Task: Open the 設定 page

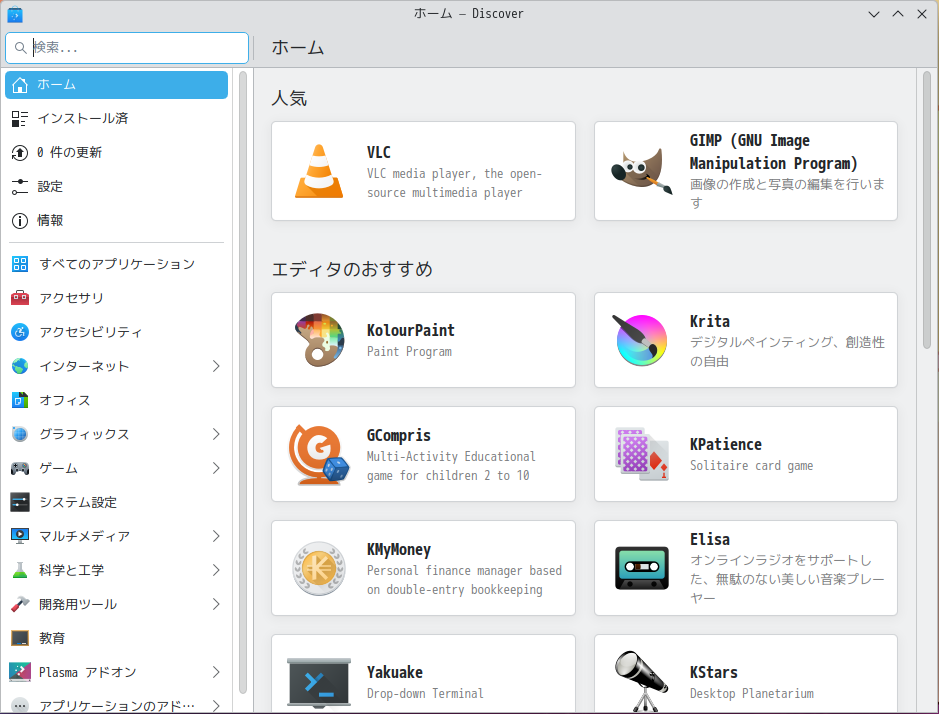Action: click(x=117, y=187)
